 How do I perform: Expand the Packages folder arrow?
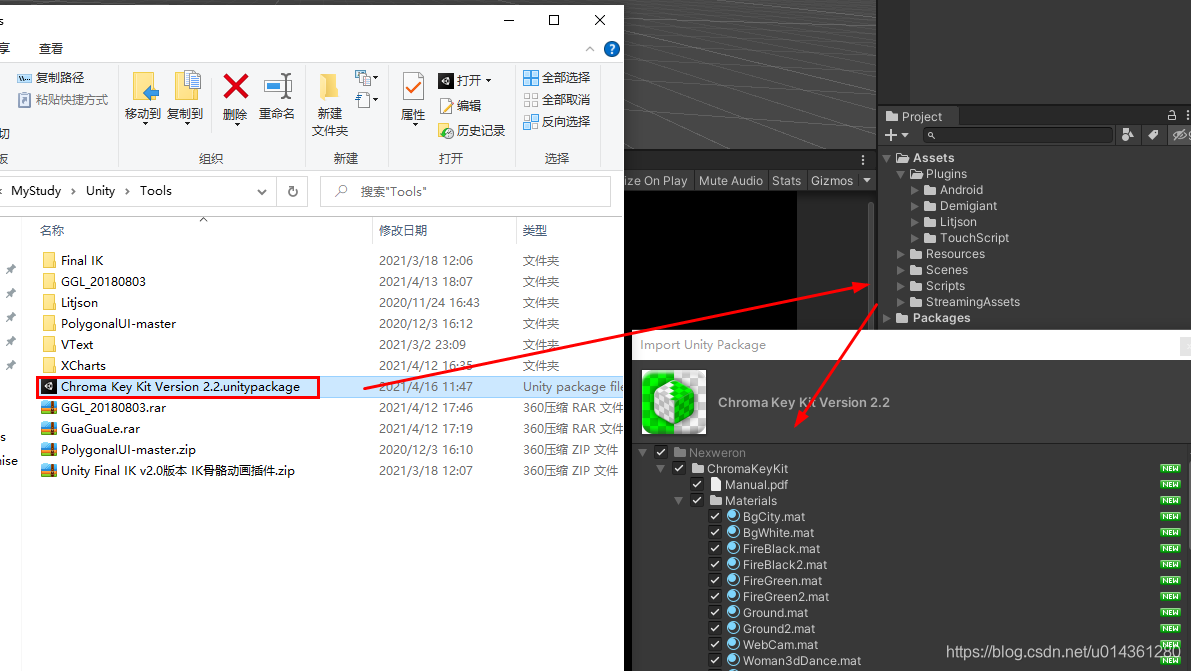point(886,318)
